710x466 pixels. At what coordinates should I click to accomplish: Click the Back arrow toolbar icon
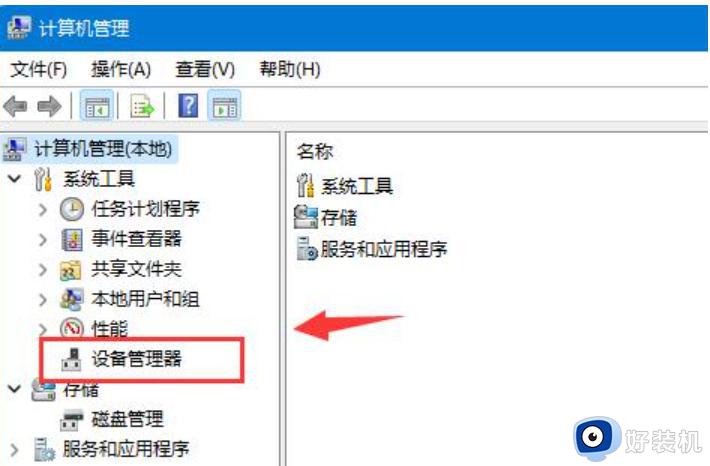(15, 107)
